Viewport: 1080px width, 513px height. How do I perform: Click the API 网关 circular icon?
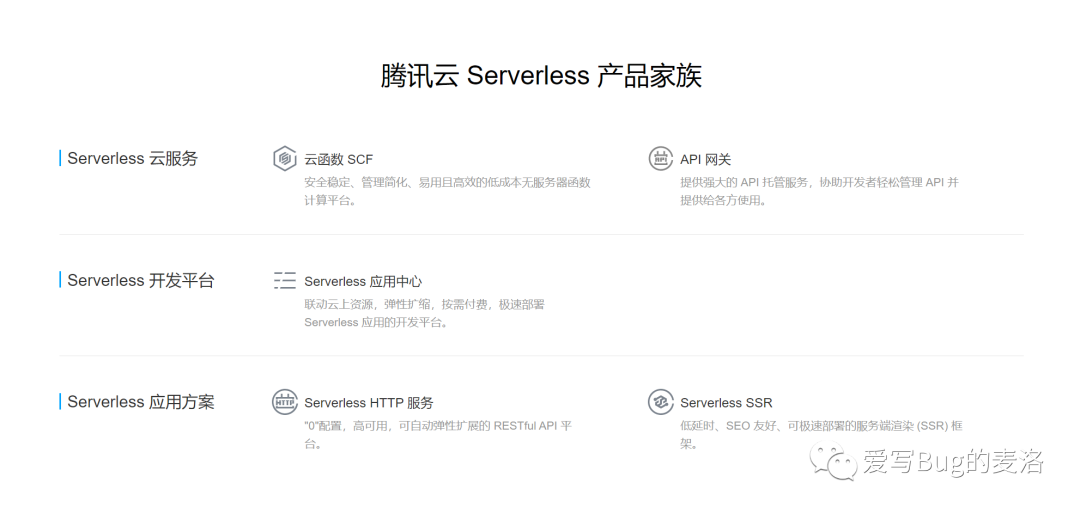[661, 158]
